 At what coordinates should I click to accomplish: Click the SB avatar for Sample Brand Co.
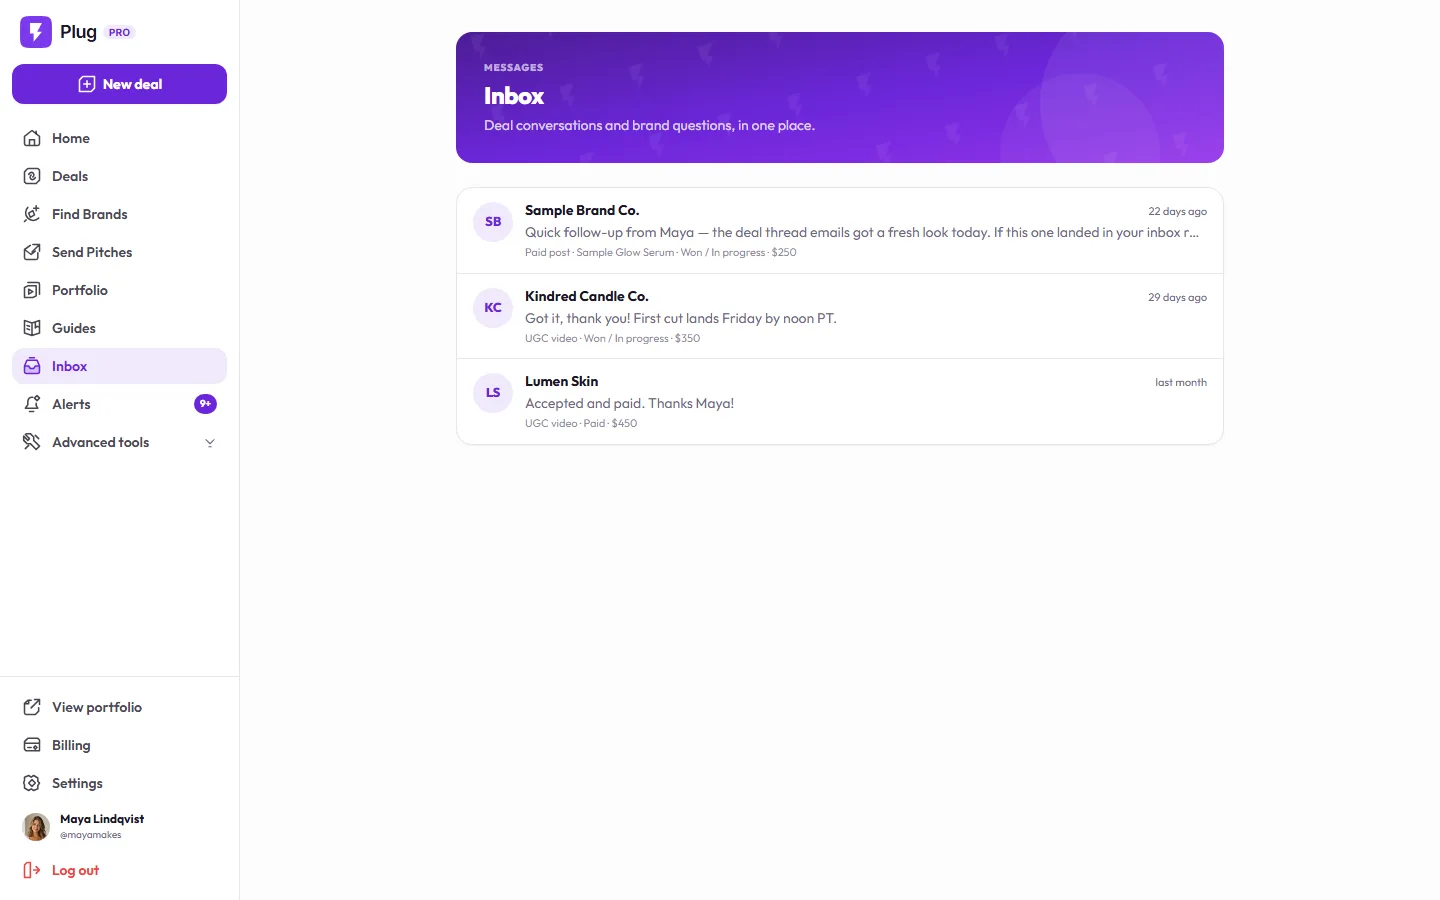(493, 222)
